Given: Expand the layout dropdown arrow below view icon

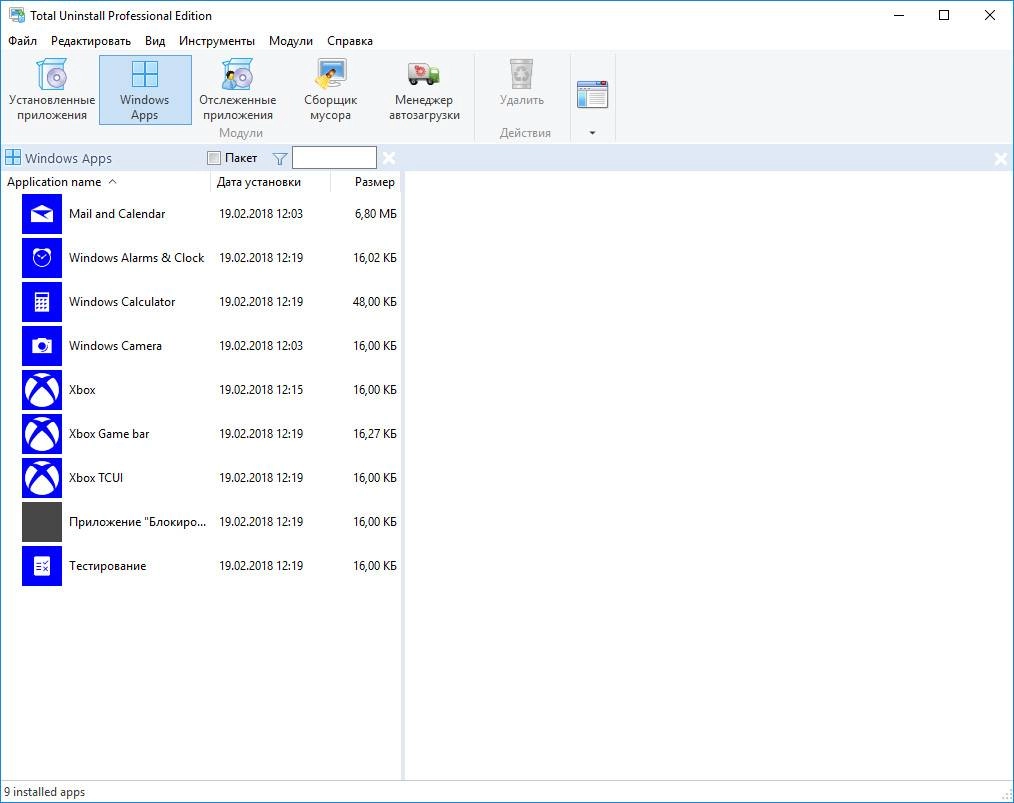Looking at the screenshot, I should (592, 133).
